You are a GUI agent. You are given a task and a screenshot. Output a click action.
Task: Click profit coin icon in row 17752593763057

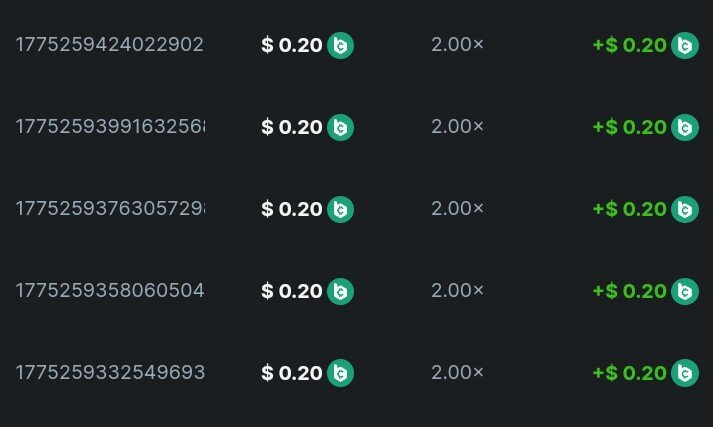pos(685,209)
